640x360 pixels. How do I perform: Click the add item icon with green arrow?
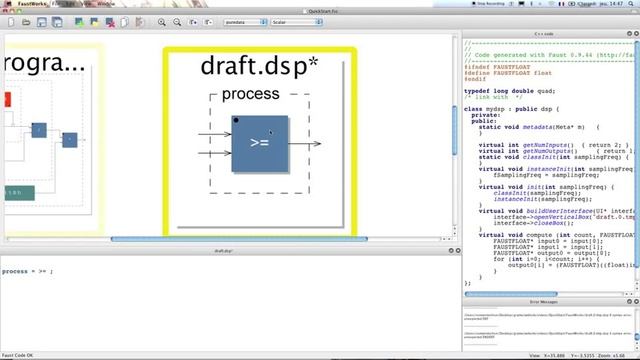click(79, 22)
